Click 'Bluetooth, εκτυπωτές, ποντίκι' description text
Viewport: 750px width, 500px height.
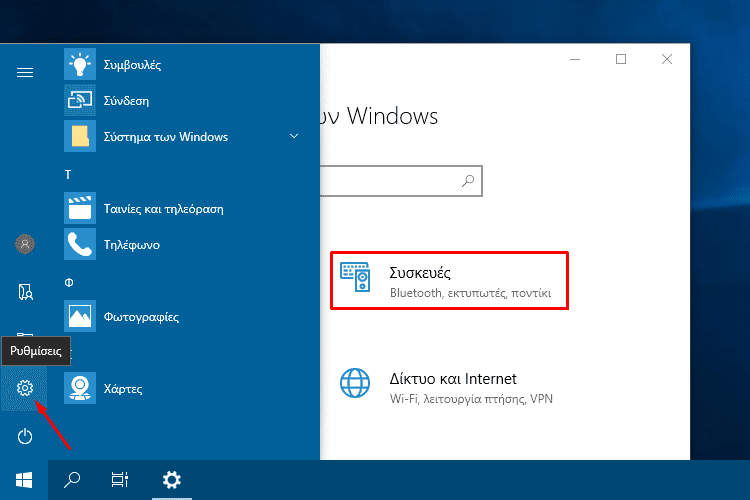(x=470, y=293)
